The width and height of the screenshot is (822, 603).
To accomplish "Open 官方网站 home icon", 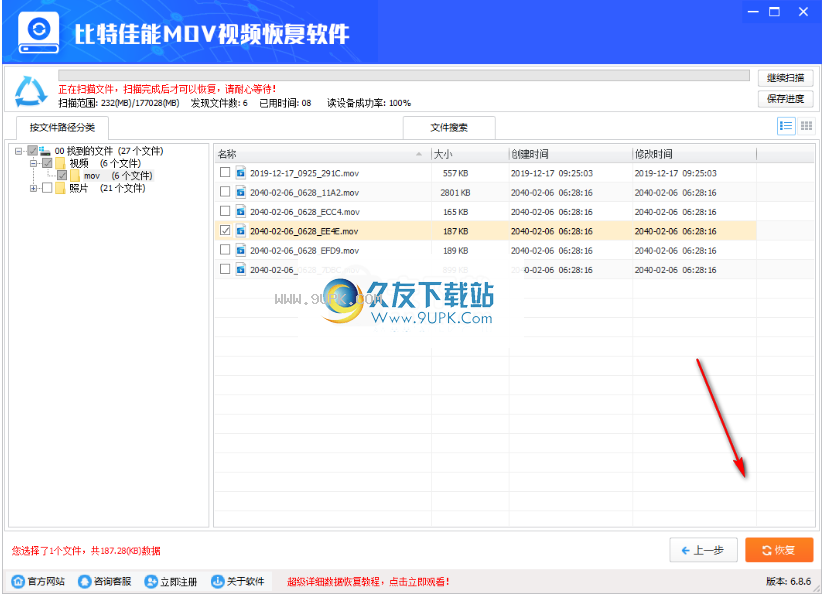I will point(18,581).
